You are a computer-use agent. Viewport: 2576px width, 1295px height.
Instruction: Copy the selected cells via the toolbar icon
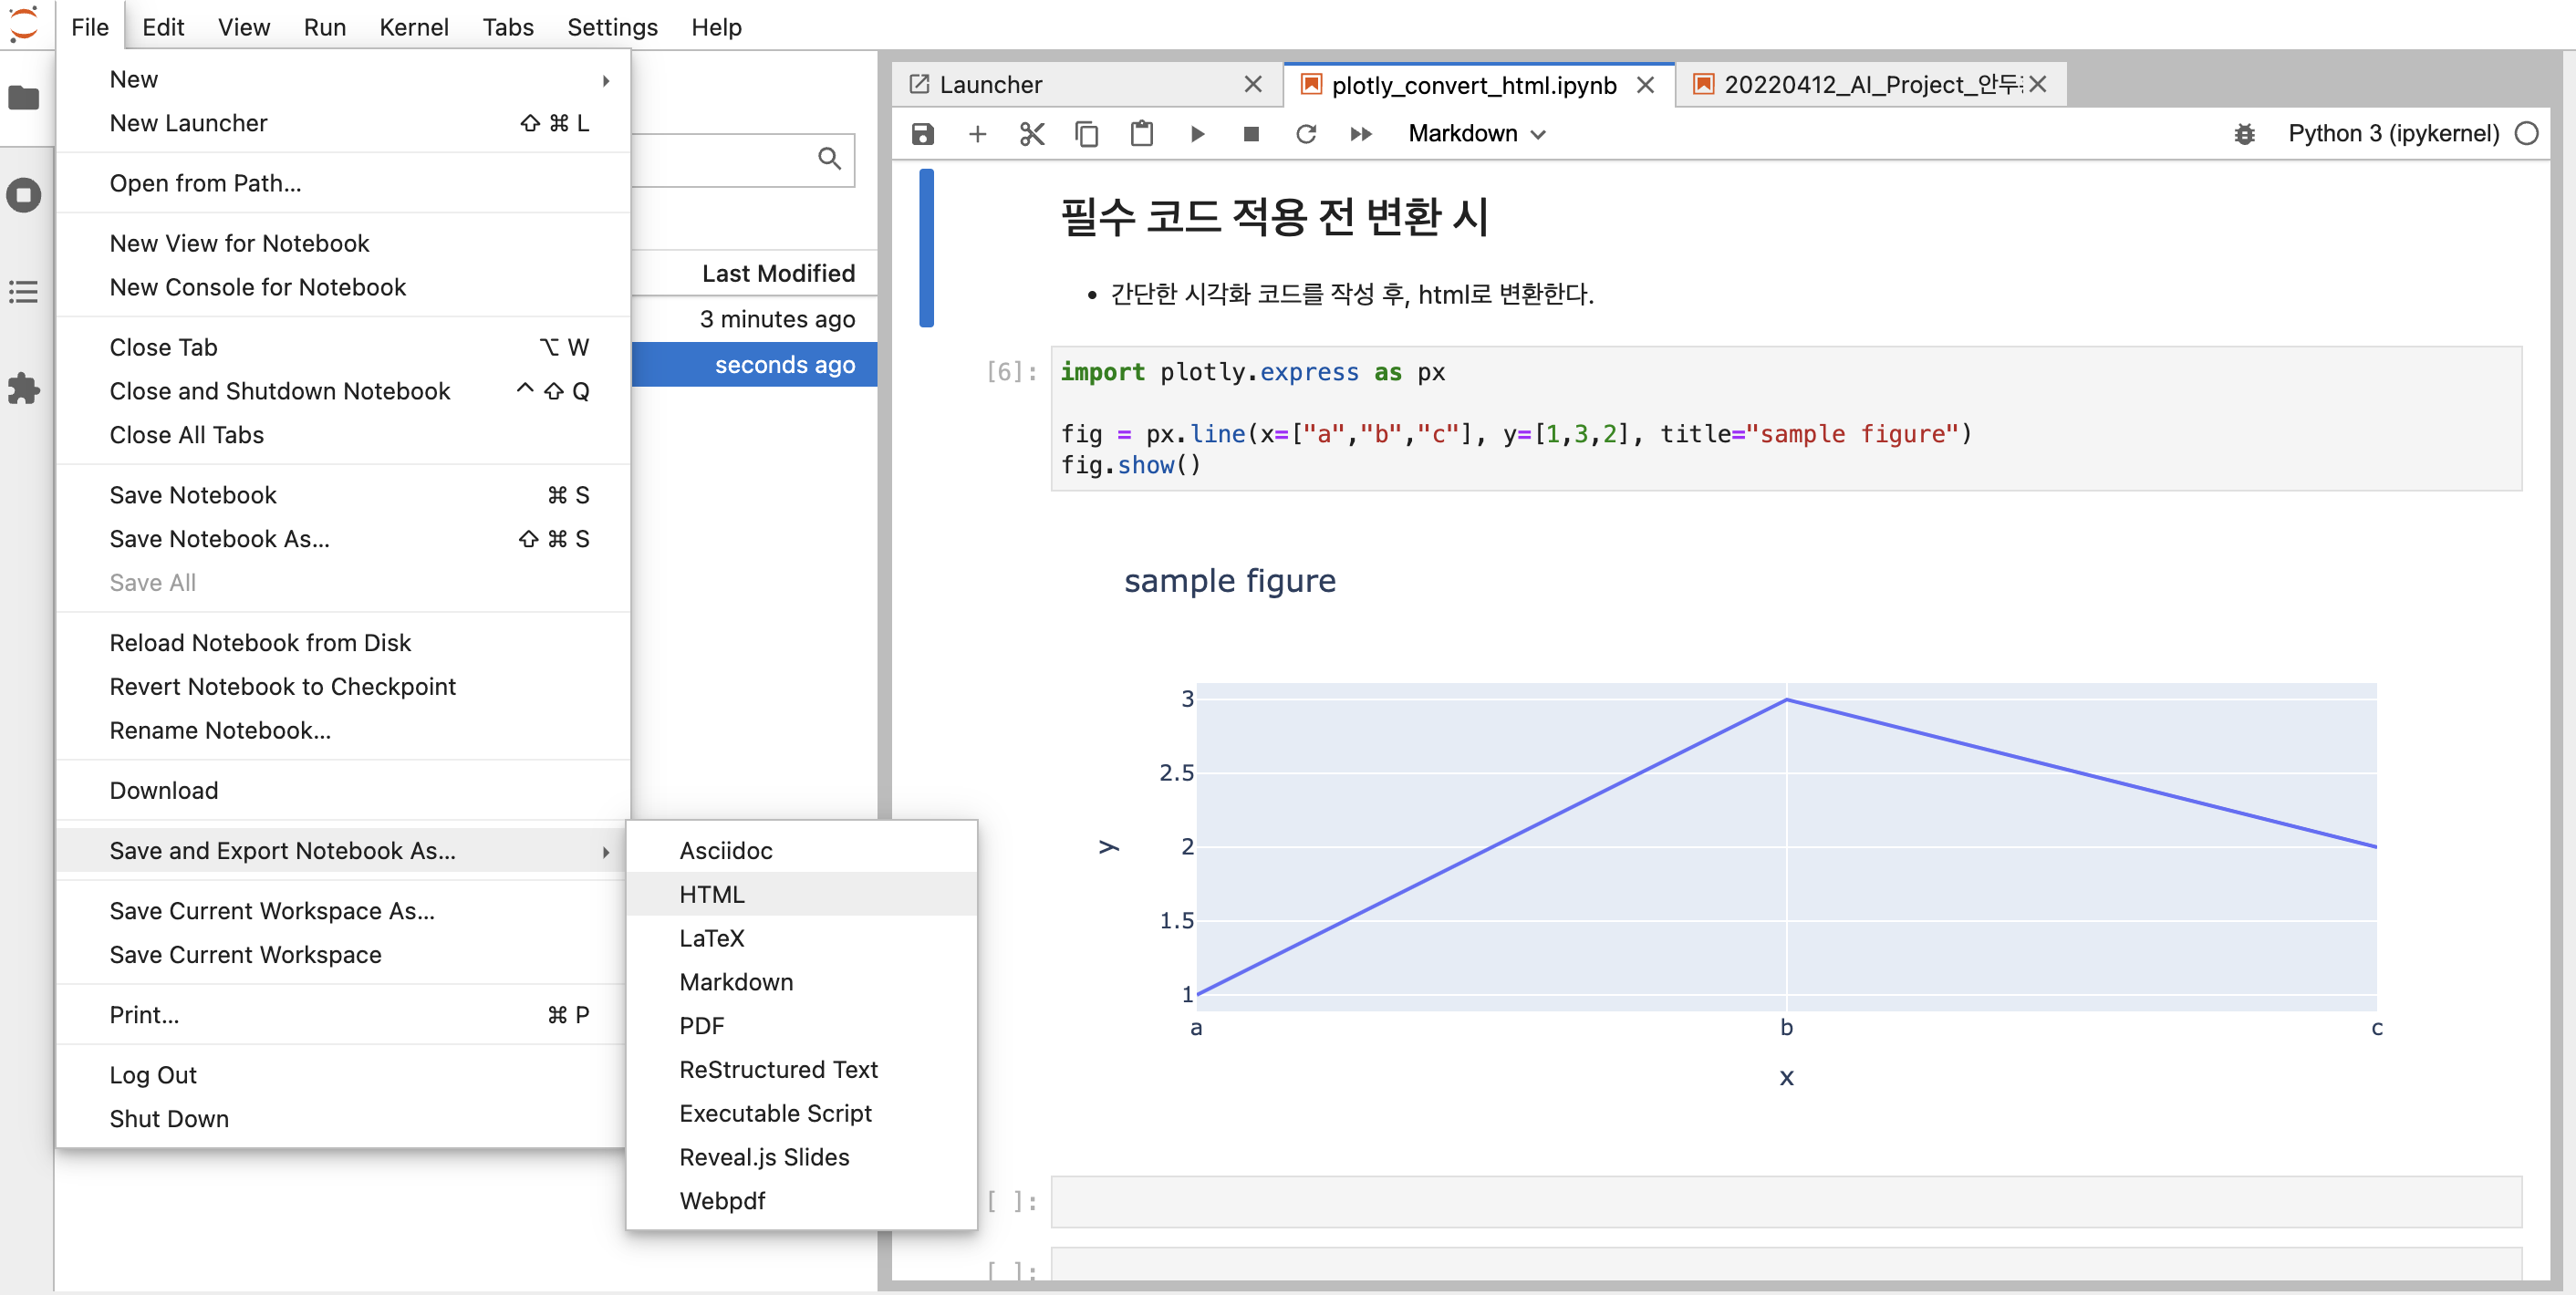point(1087,133)
